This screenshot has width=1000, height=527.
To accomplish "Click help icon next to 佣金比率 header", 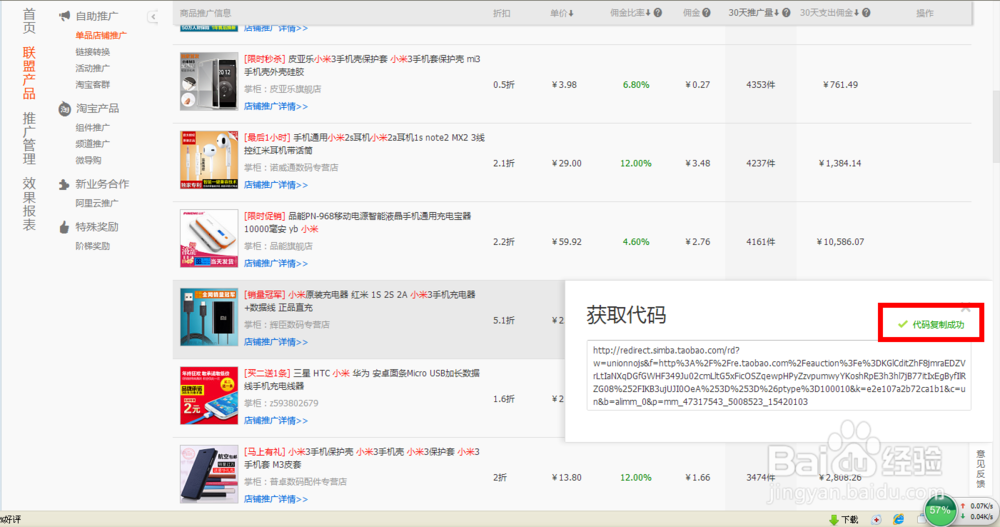I will coord(658,13).
